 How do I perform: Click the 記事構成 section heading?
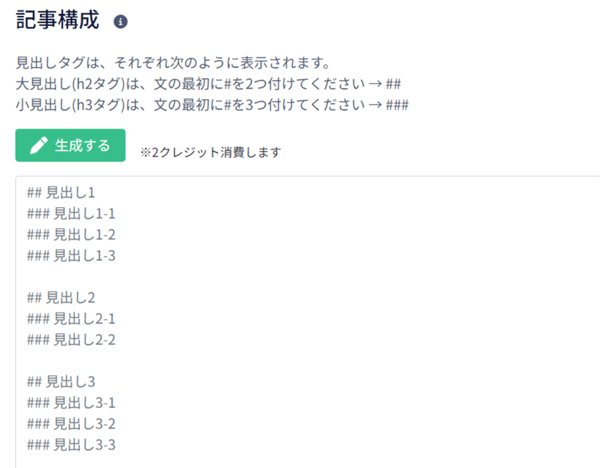[58, 20]
